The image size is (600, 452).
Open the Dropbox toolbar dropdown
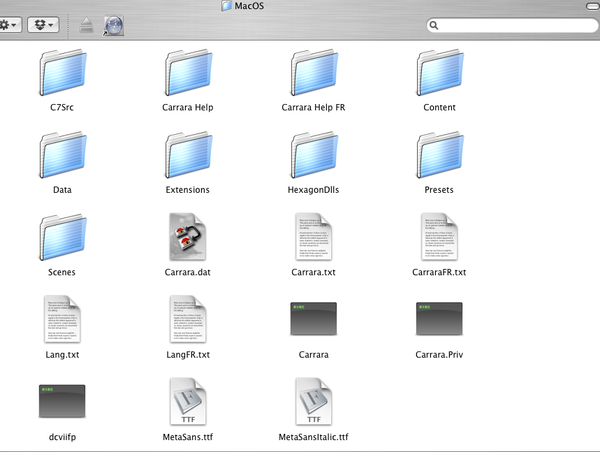coord(43,25)
